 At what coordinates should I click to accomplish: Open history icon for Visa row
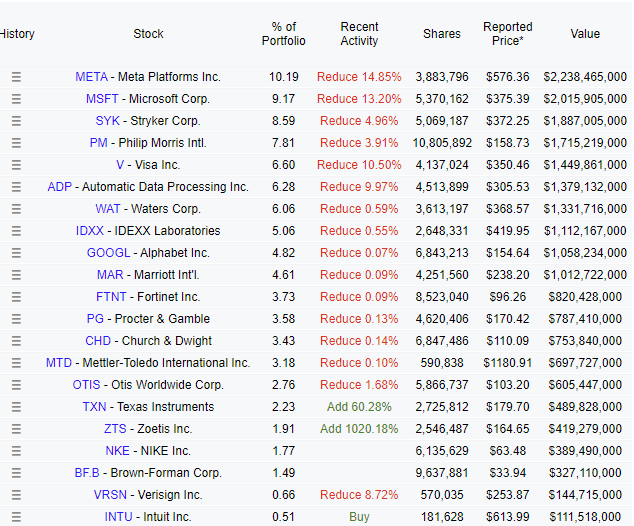(x=16, y=165)
